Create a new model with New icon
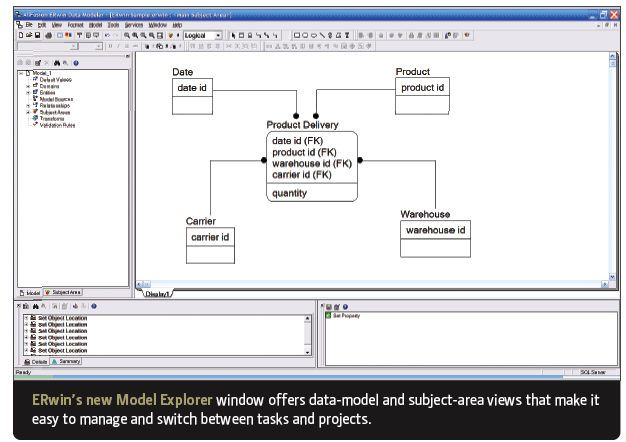This screenshot has height=442, width=626. tap(21, 35)
